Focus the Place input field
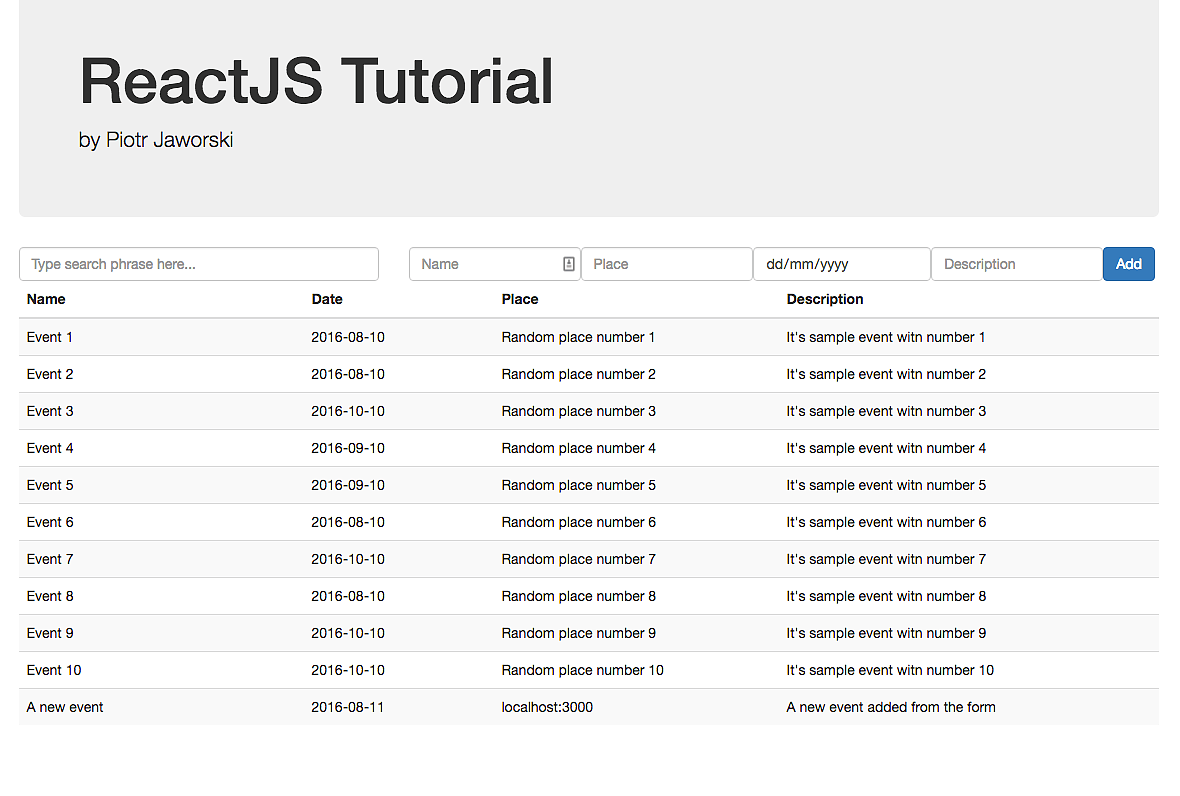Viewport: 1180px width, 796px height. [667, 264]
